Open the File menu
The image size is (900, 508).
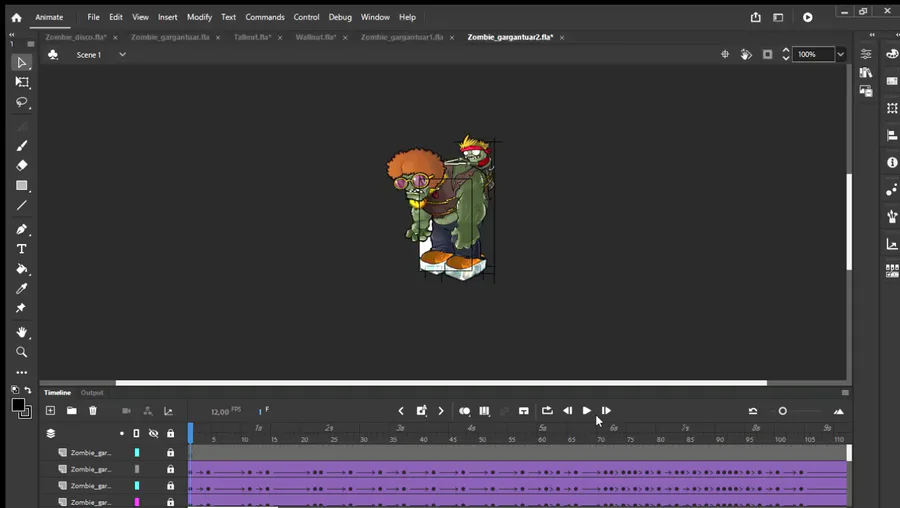click(x=93, y=17)
